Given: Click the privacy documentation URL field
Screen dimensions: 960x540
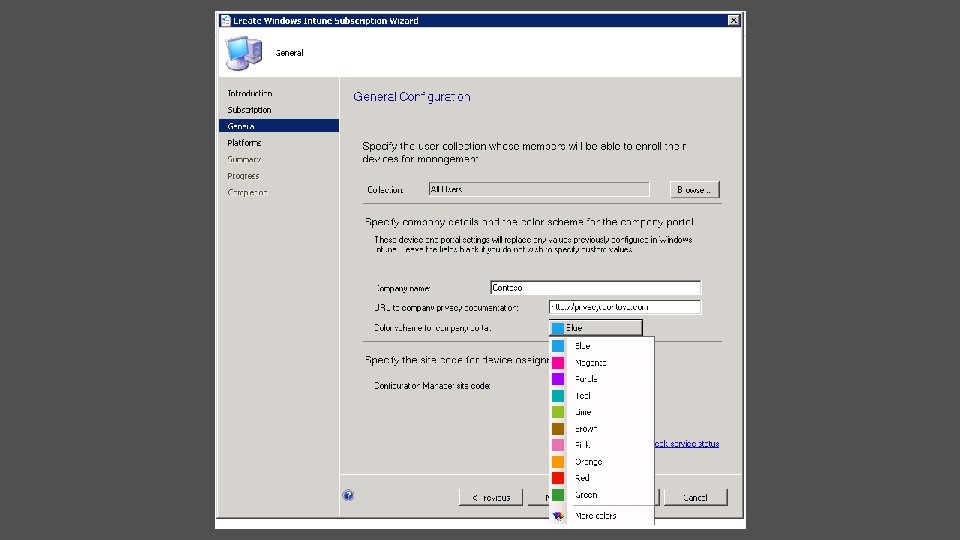Looking at the screenshot, I should 624,307.
